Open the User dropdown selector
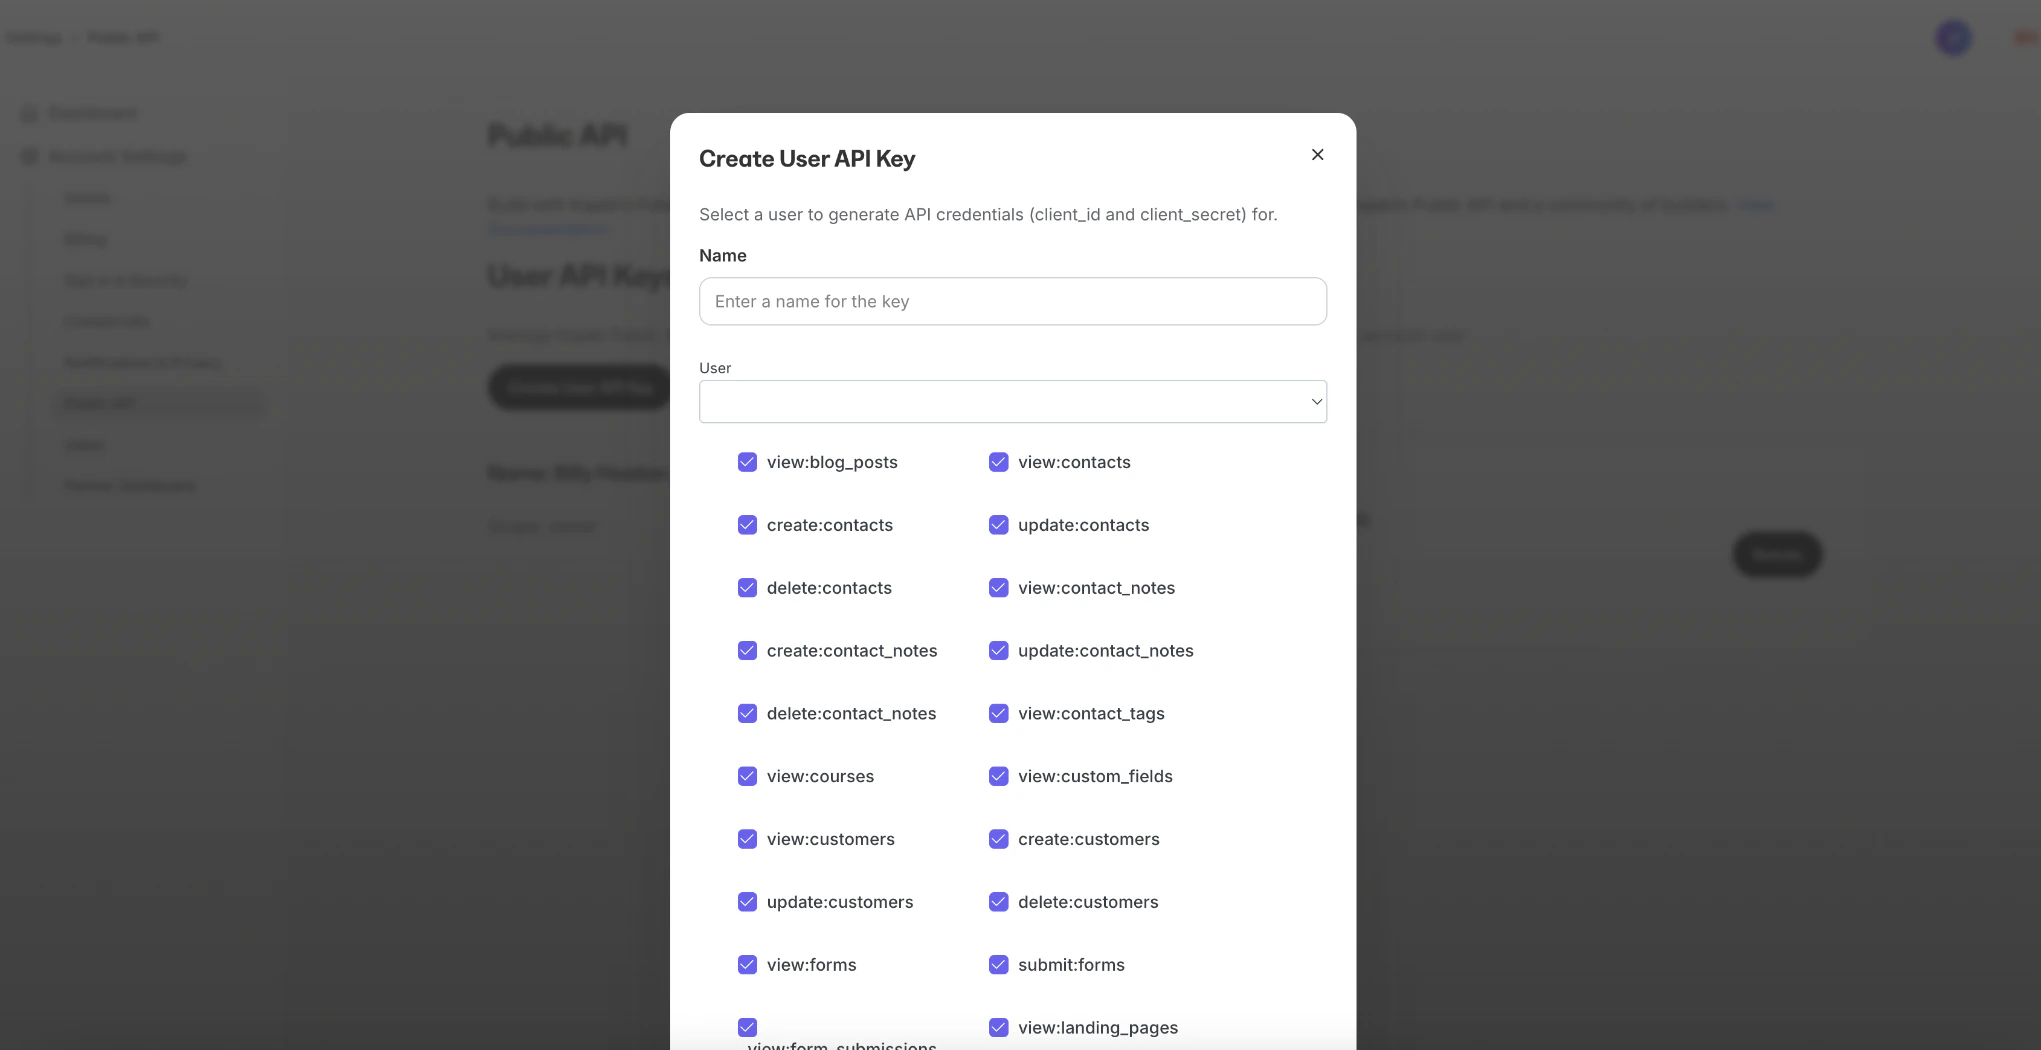This screenshot has height=1050, width=2041. tap(1012, 400)
